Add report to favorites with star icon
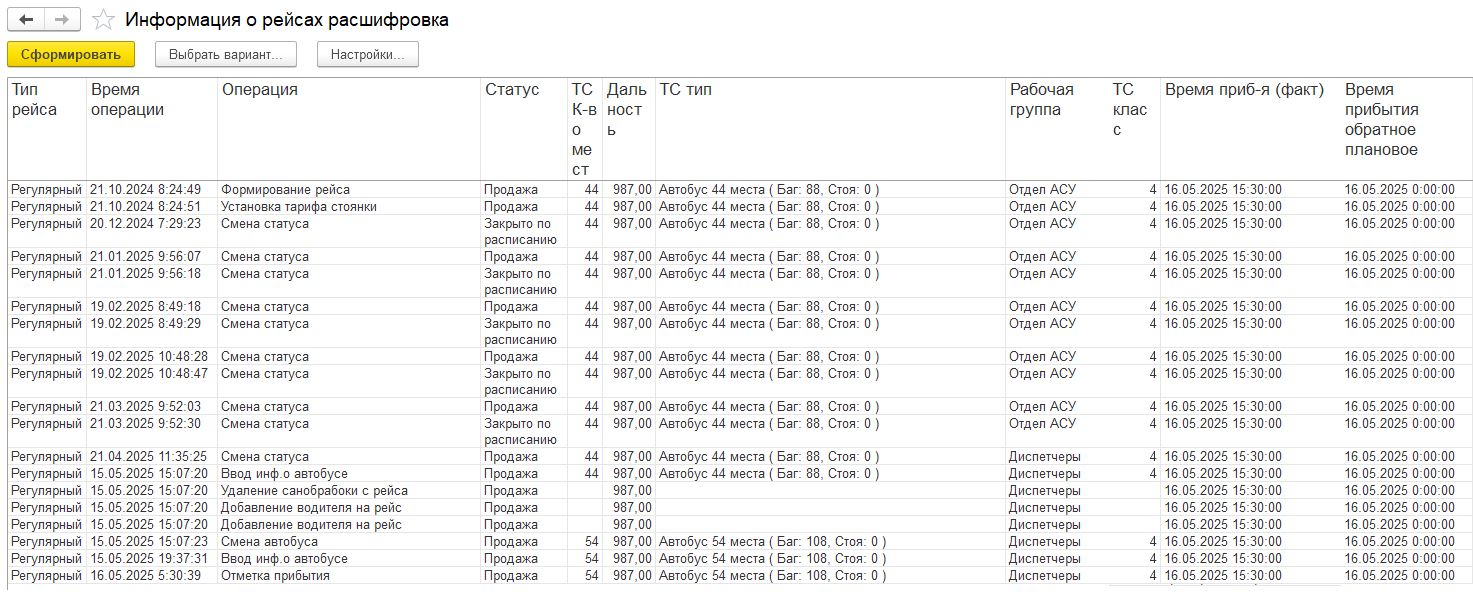The image size is (1473, 592). 102,20
